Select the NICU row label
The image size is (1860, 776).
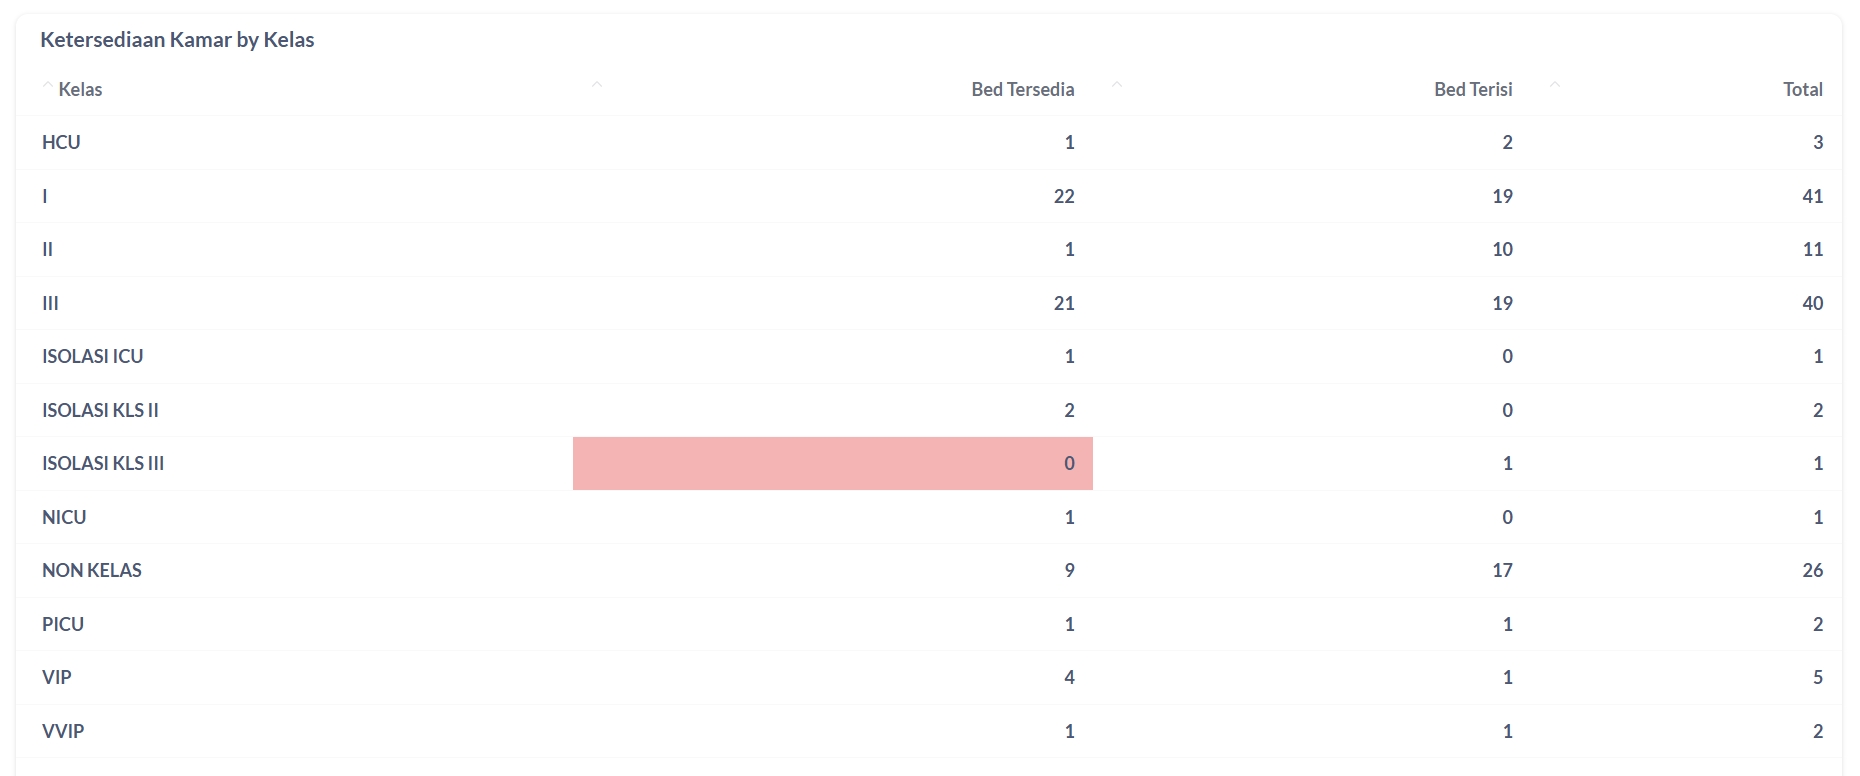[x=64, y=518]
